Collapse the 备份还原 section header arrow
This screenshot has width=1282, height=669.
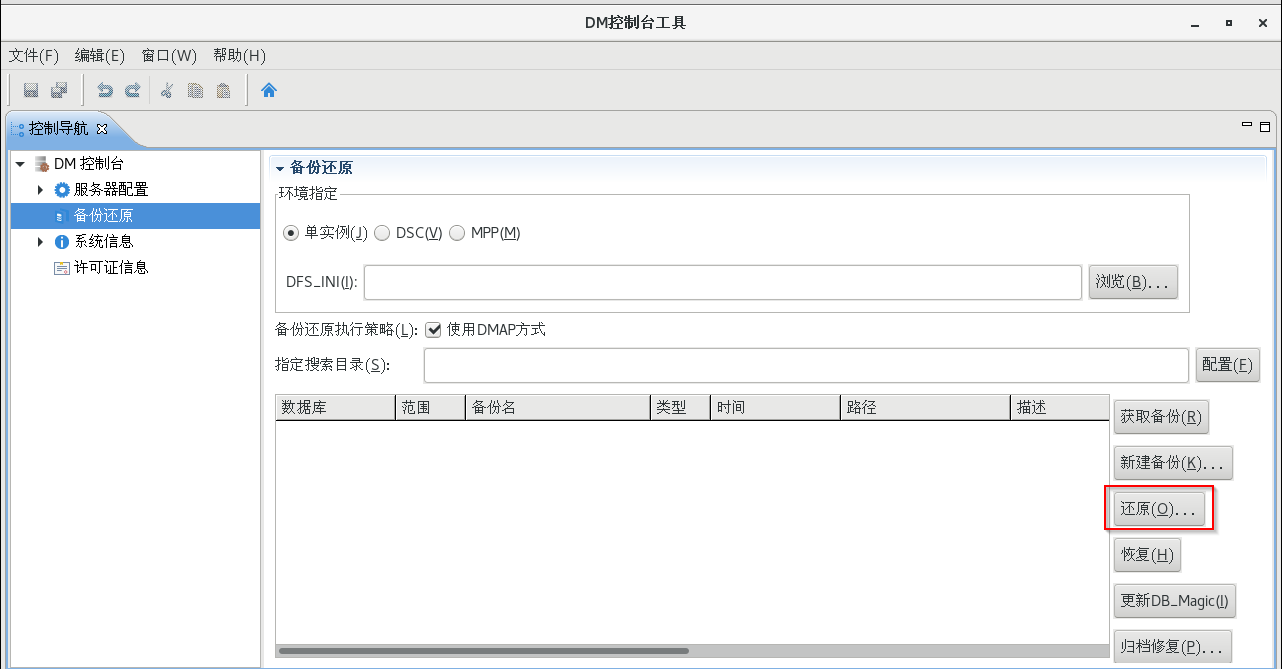[281, 168]
